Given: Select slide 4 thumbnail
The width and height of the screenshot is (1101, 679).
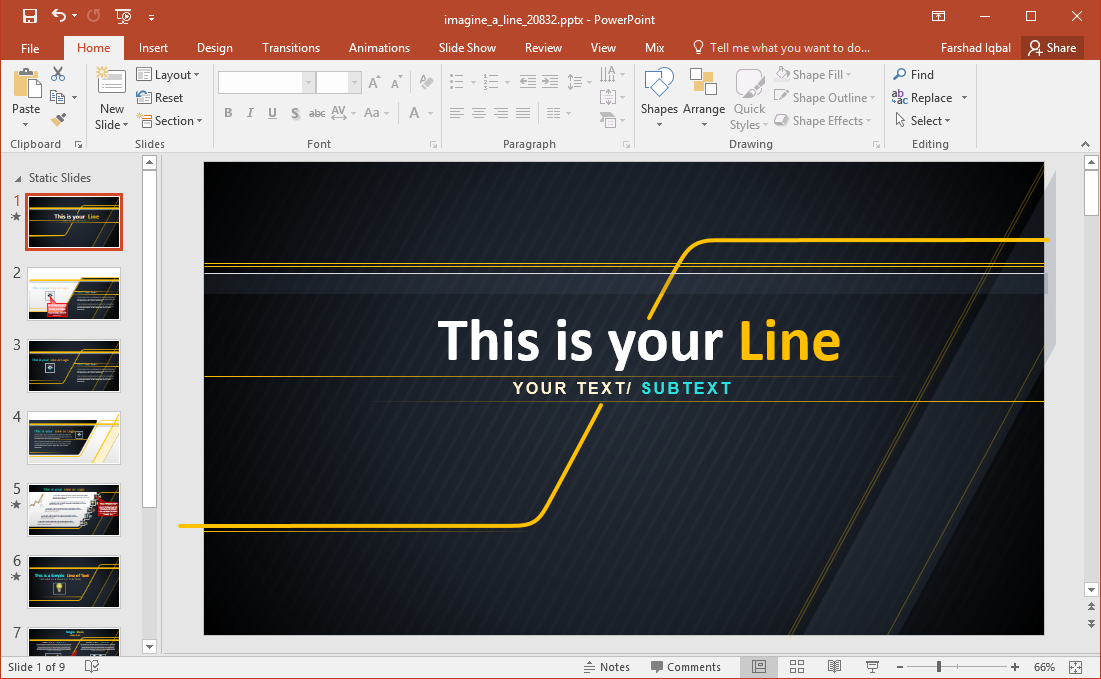Looking at the screenshot, I should pos(74,438).
